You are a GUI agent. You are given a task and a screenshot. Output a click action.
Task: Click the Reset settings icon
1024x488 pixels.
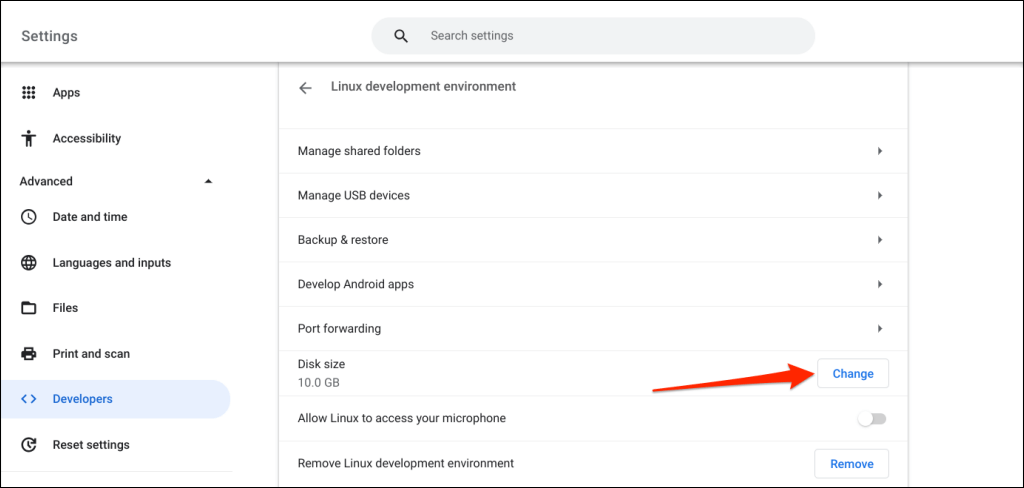29,445
